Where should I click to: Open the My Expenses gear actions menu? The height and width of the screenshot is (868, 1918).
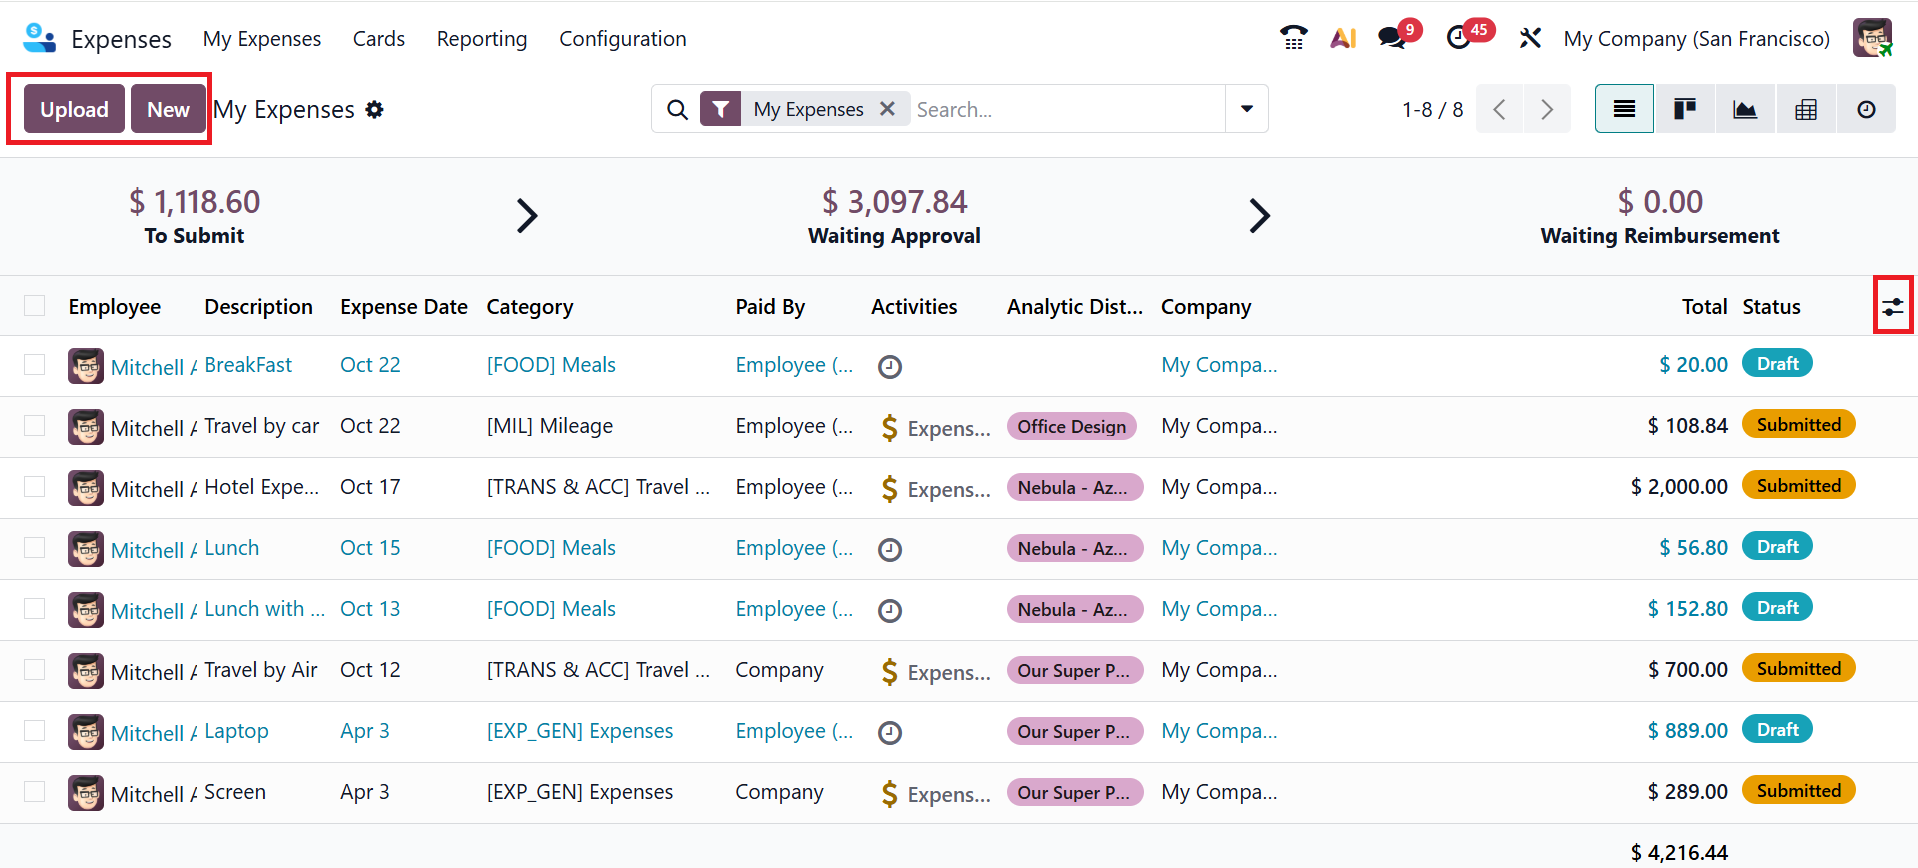[375, 110]
